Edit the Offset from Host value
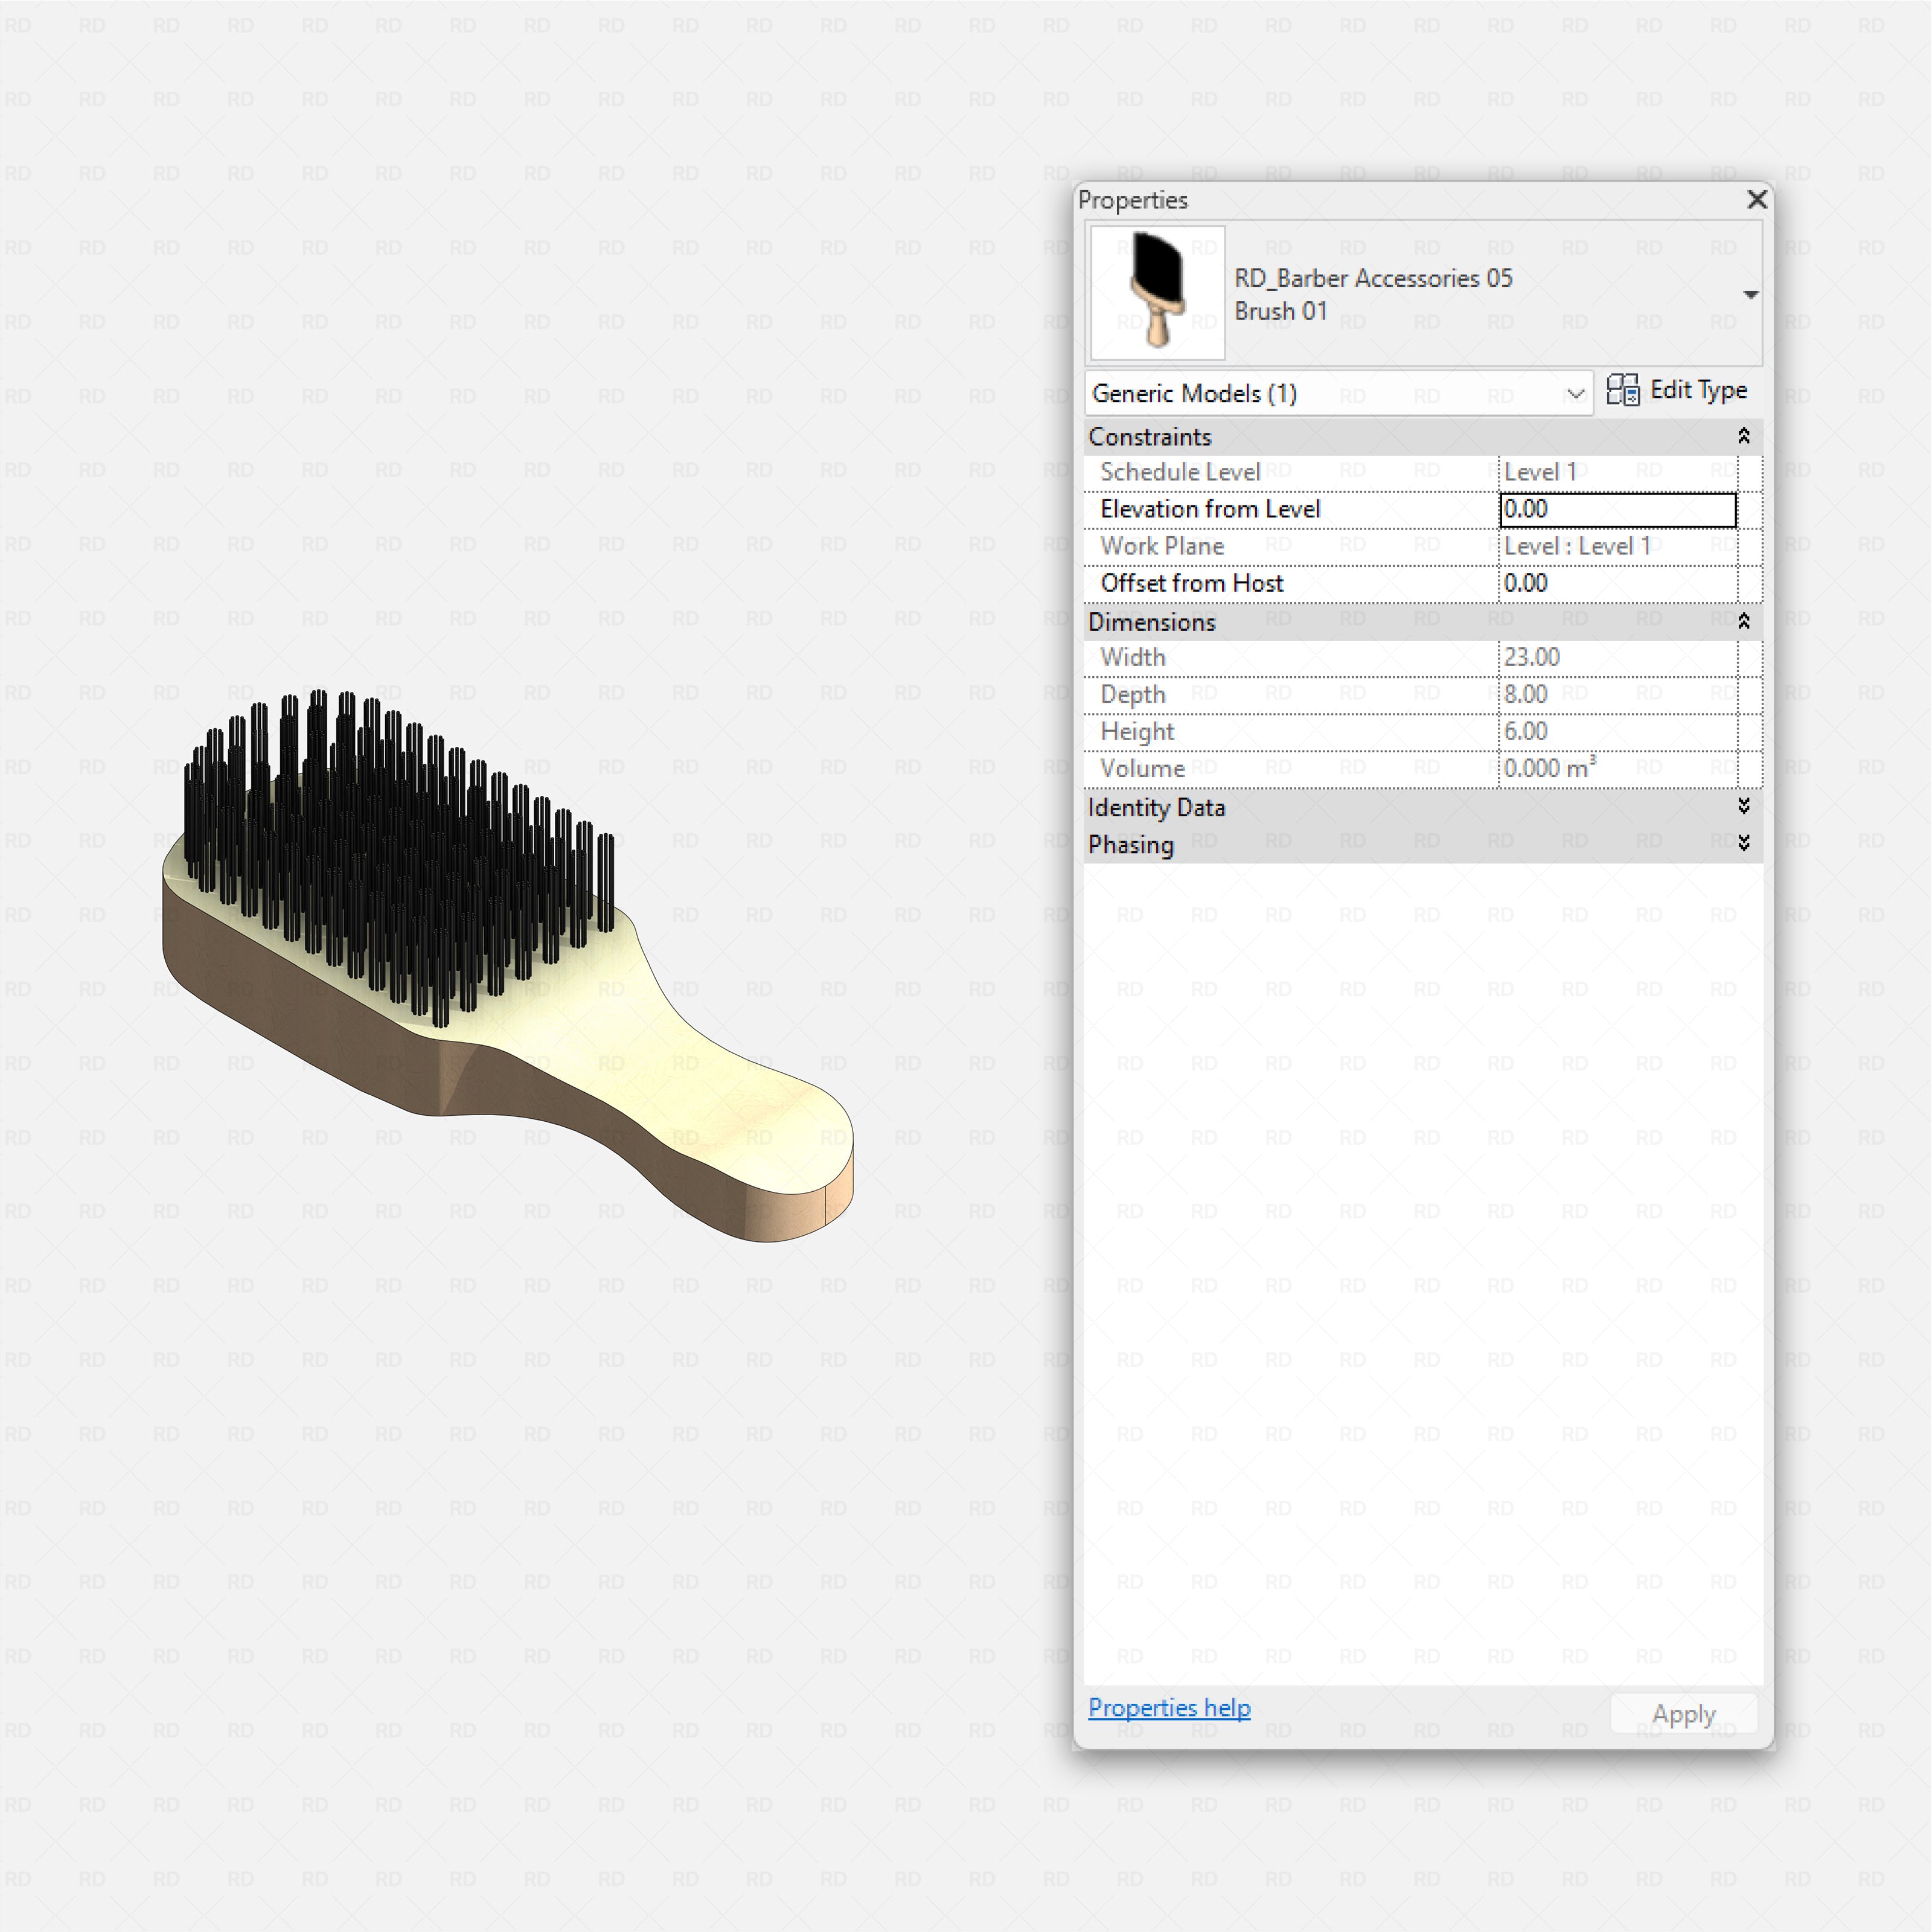The height and width of the screenshot is (1932, 1932). pyautogui.click(x=1617, y=583)
